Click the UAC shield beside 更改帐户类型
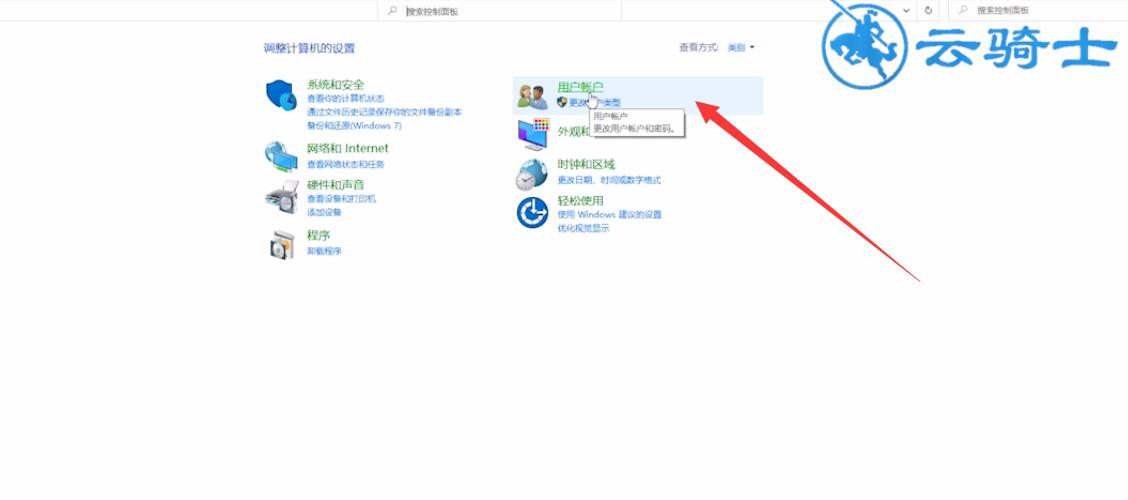The height and width of the screenshot is (500, 1128). click(563, 102)
